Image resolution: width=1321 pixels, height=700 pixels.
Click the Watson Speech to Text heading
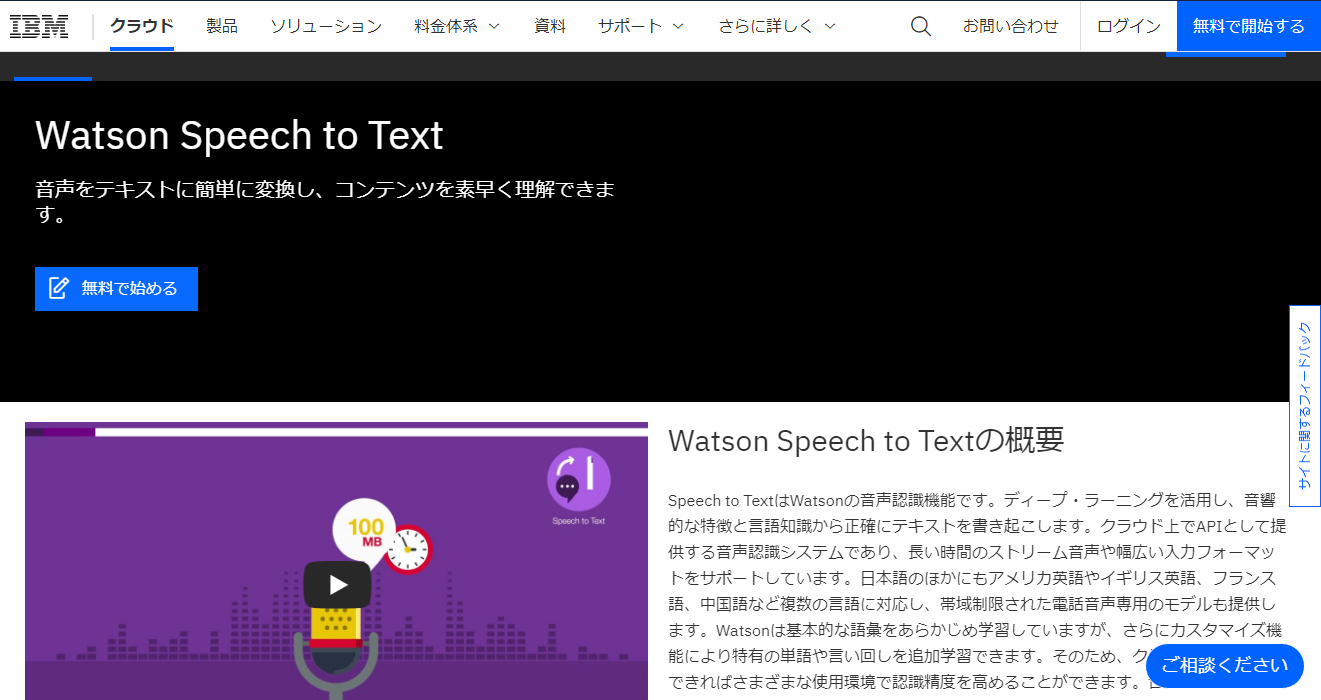point(239,135)
